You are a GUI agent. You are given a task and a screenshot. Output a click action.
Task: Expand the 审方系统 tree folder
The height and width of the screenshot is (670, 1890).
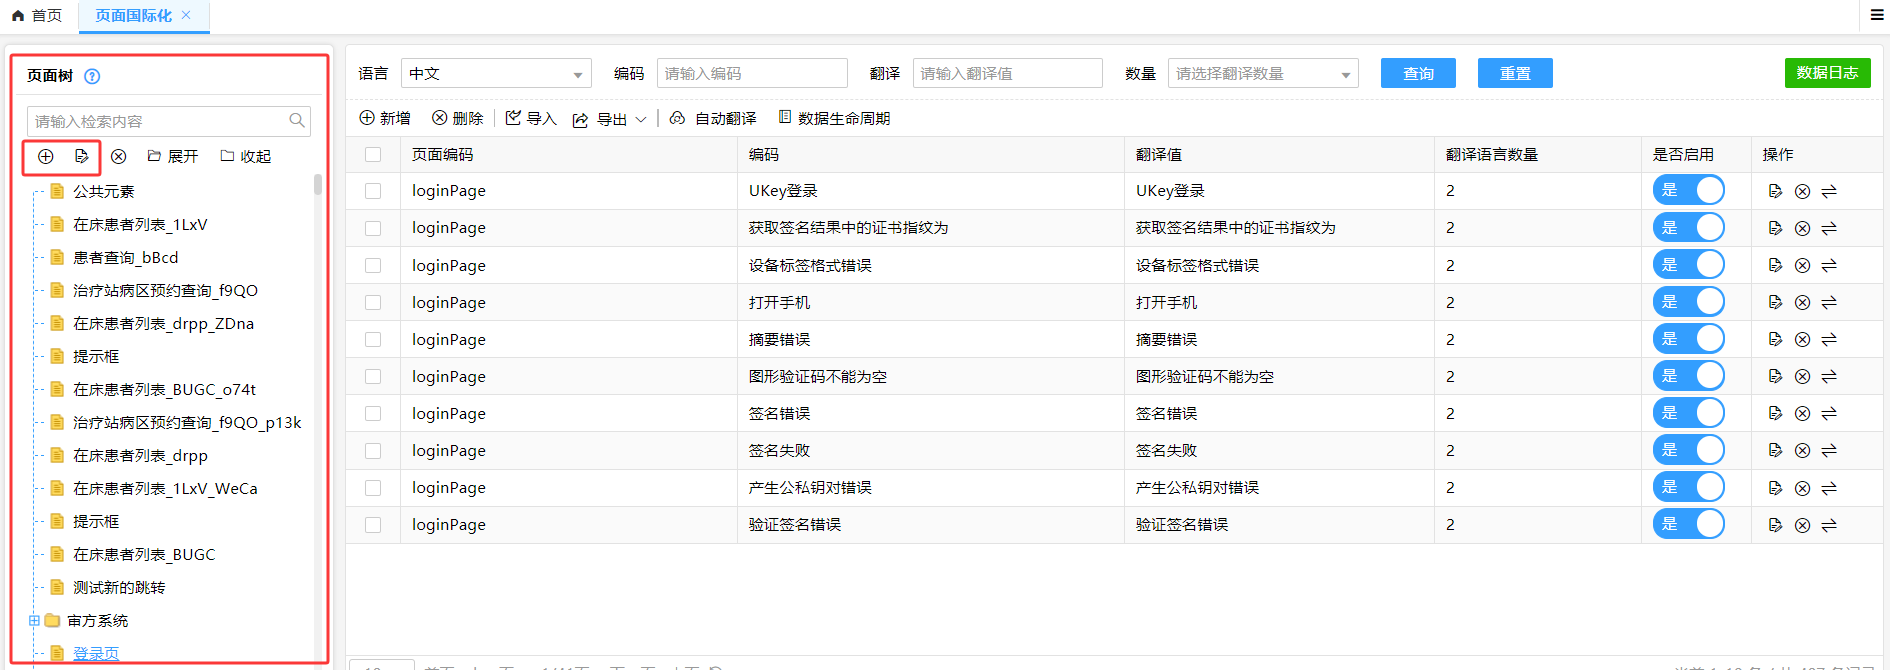(34, 621)
